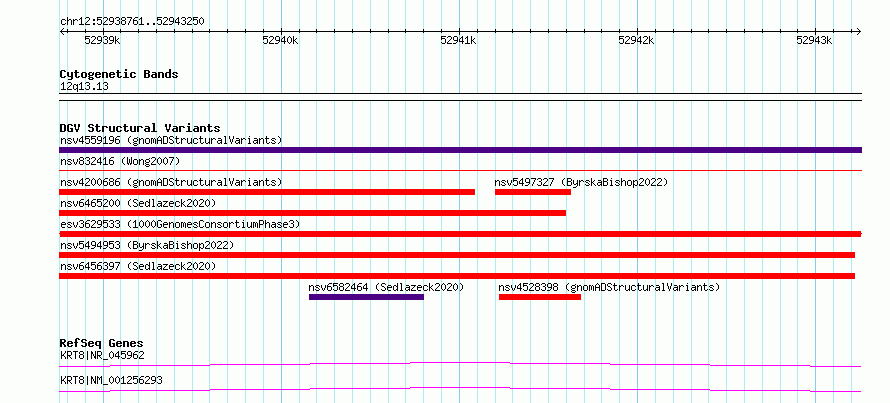
Task: Click the red bar under nsv6456397
Action: coord(457,276)
